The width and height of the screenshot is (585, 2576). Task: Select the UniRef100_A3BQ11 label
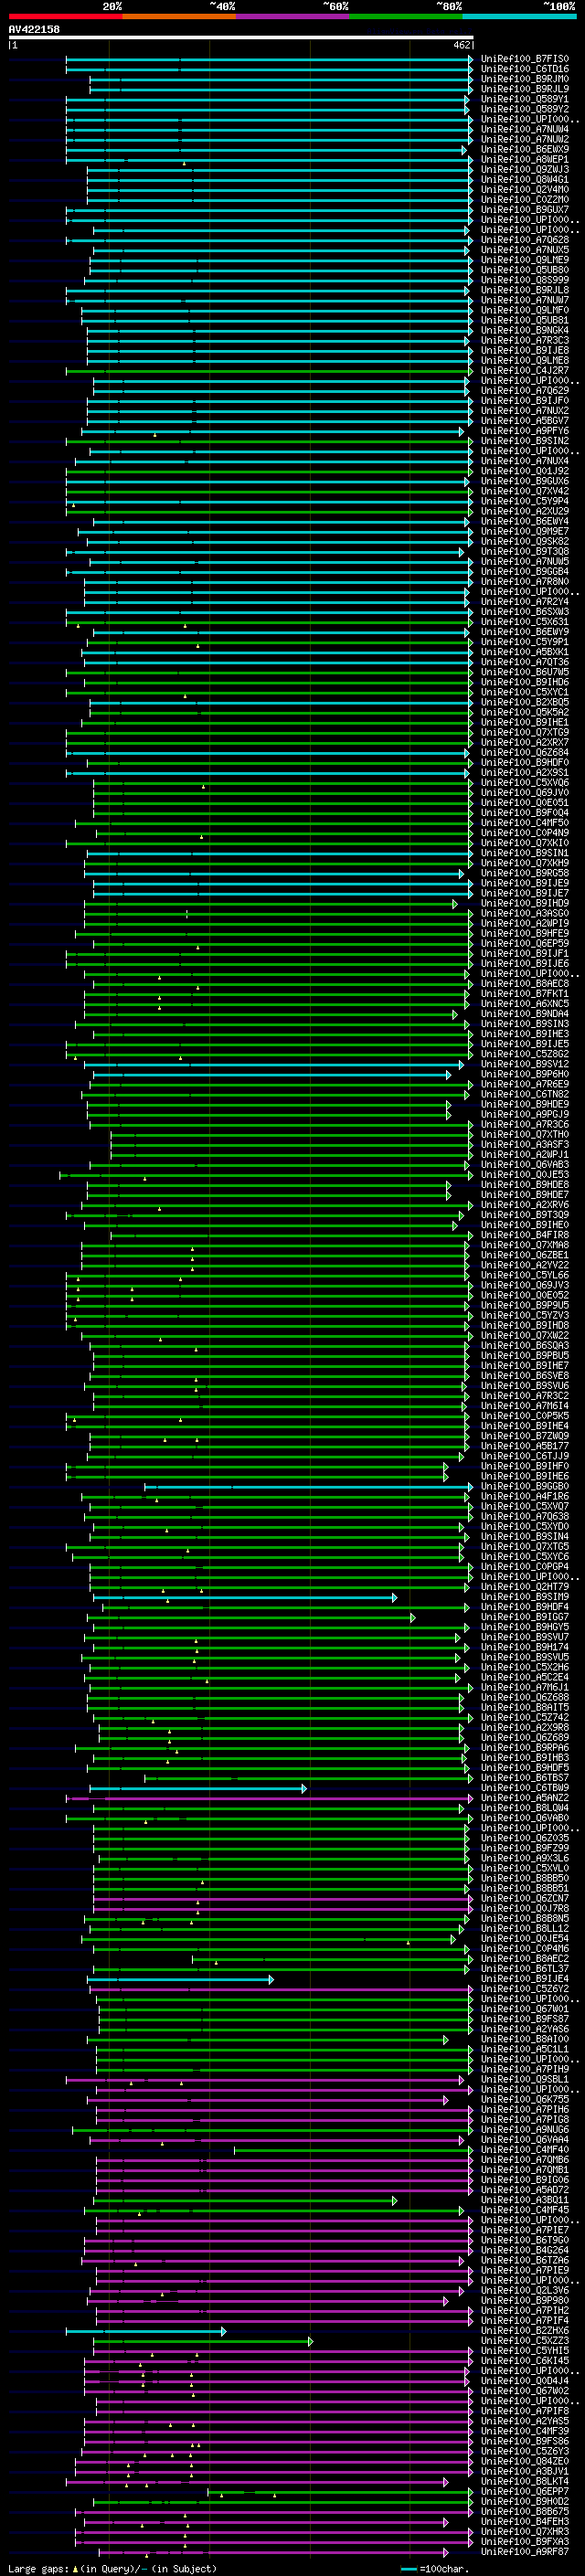point(525,2200)
